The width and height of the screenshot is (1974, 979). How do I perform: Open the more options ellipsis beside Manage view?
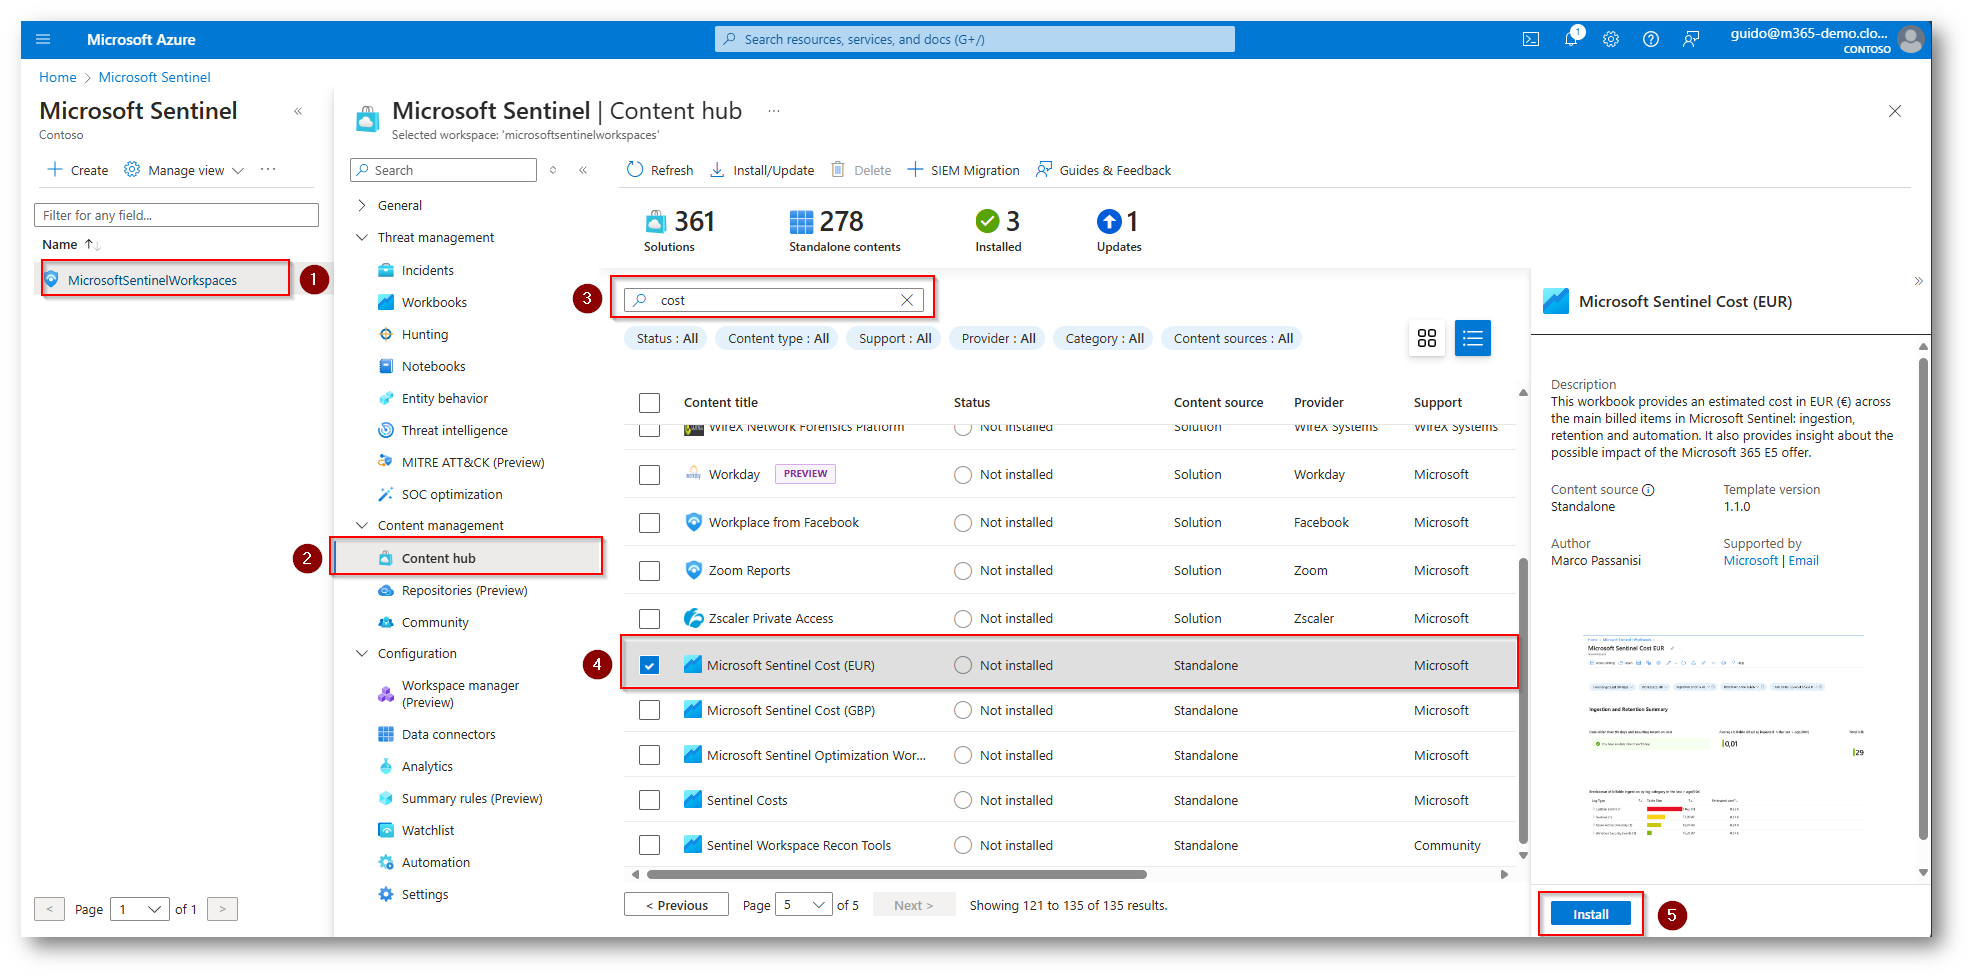coord(268,170)
